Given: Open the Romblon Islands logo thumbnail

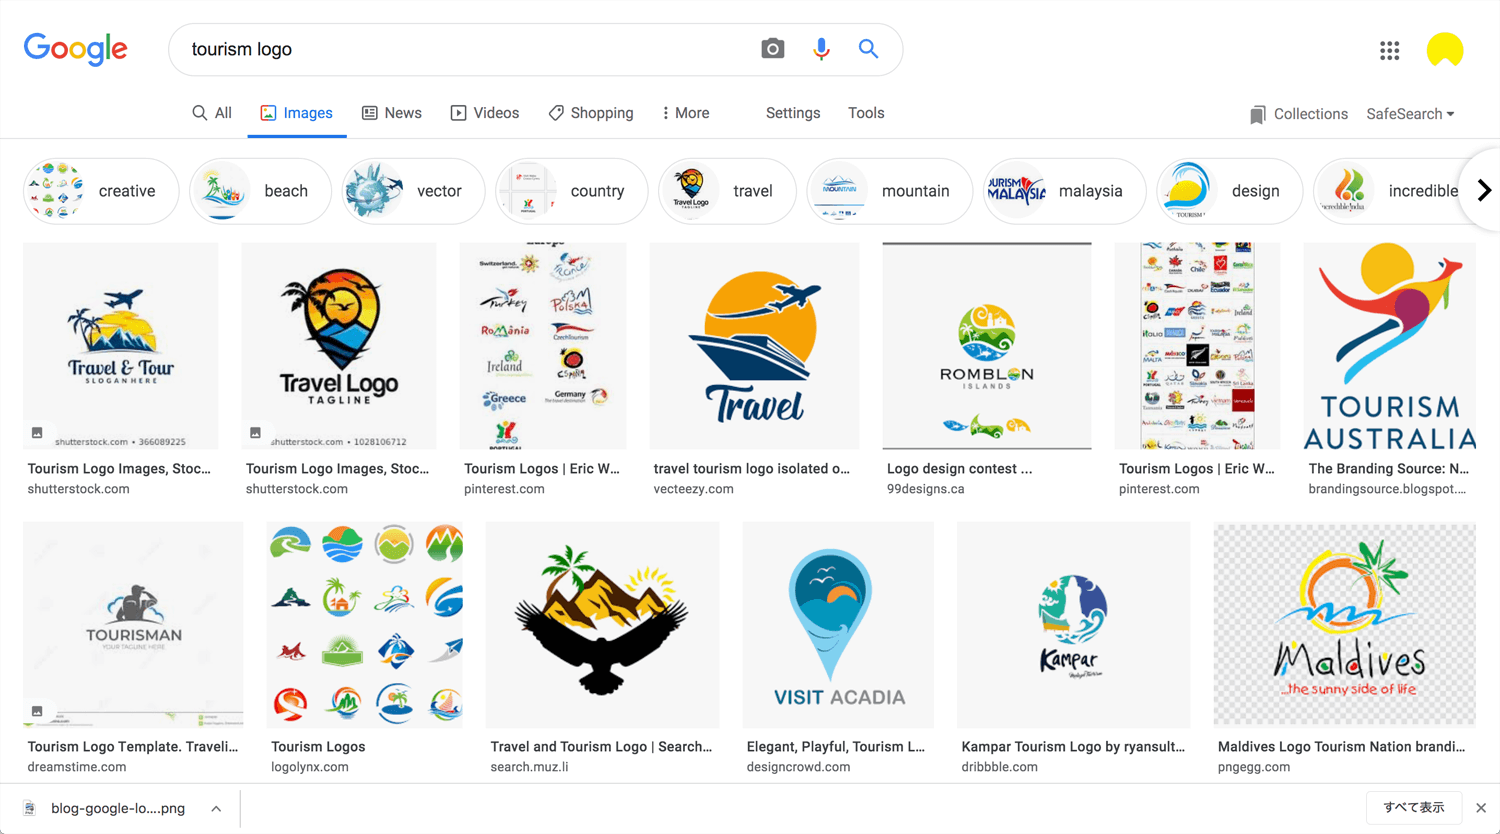Looking at the screenshot, I should (987, 346).
